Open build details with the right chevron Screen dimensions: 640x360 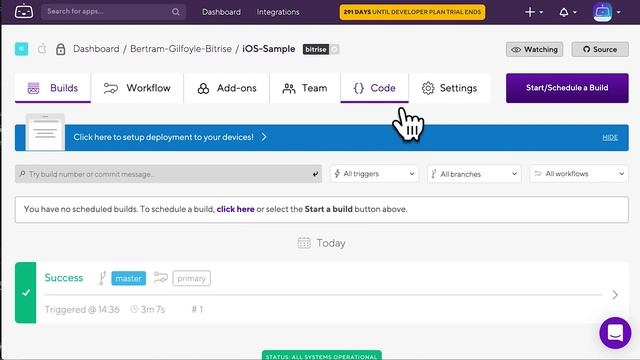(615, 295)
